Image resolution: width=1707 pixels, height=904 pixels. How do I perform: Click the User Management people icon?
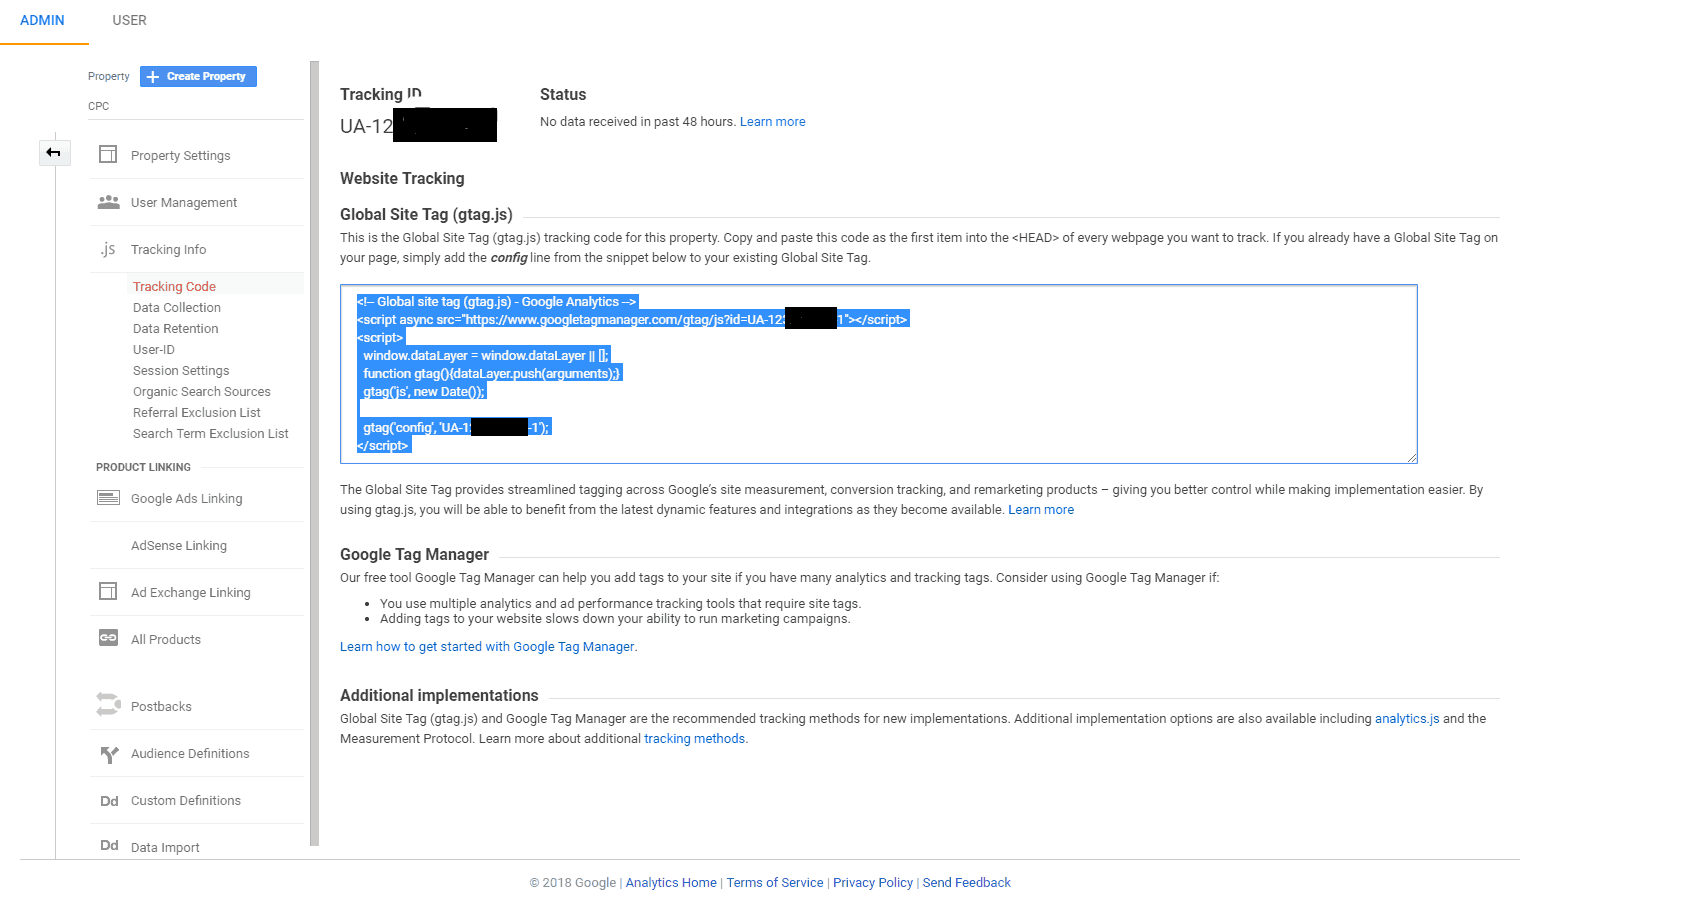pyautogui.click(x=108, y=202)
